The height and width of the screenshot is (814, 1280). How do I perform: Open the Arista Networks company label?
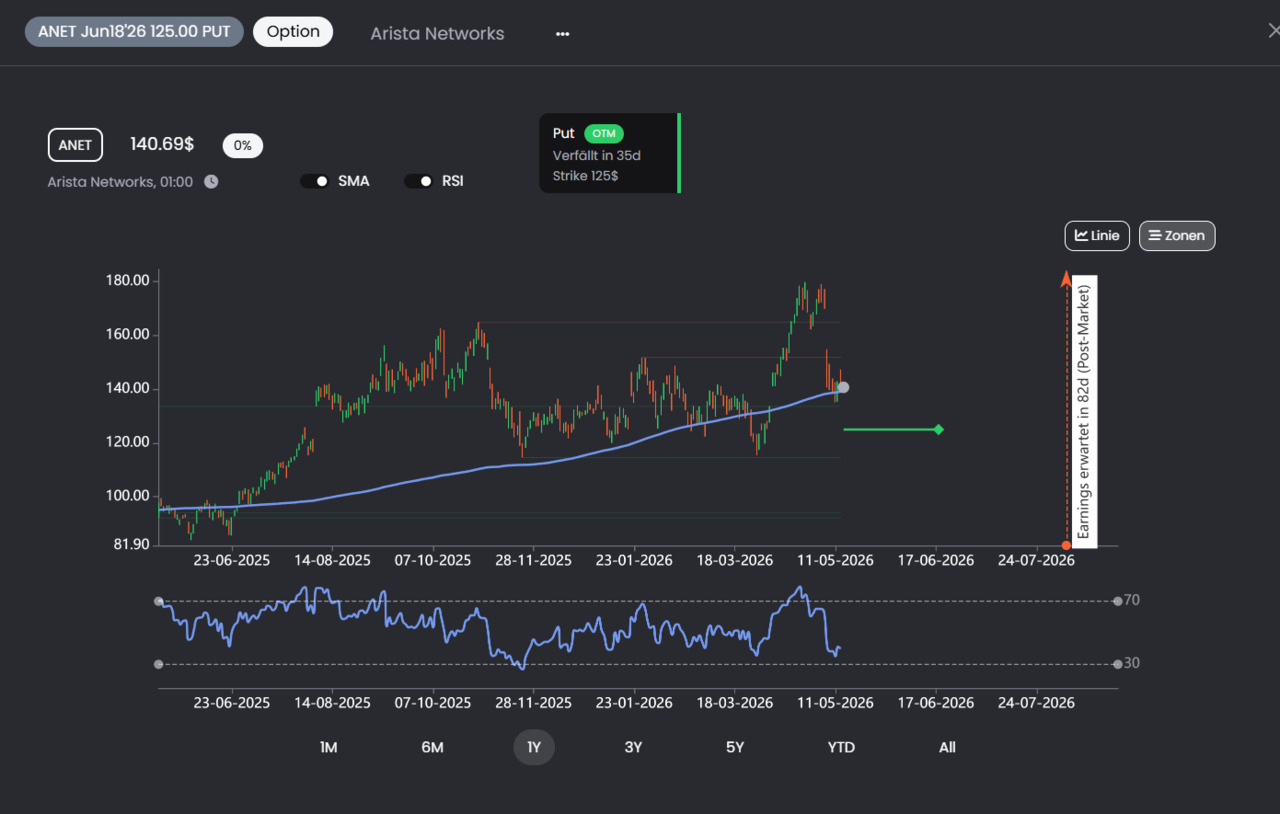437,33
